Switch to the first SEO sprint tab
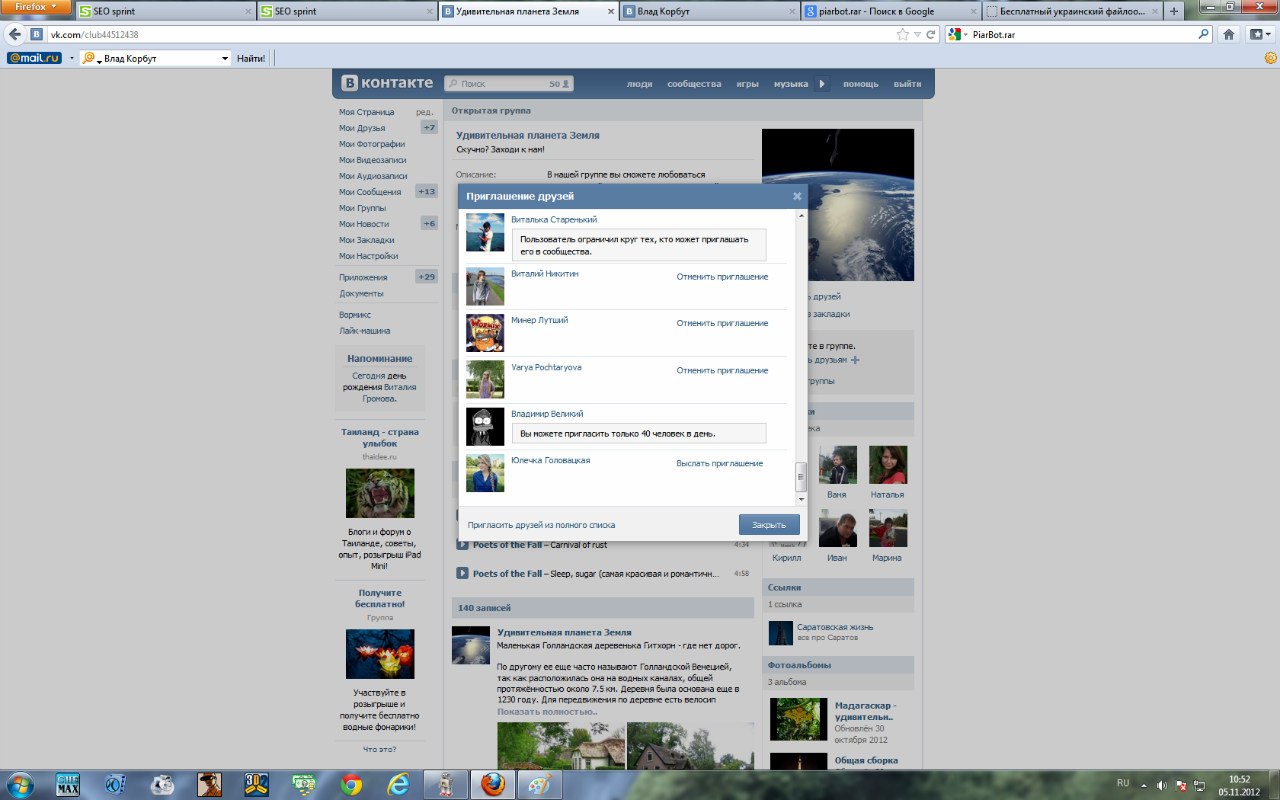Image resolution: width=1280 pixels, height=800 pixels. [x=165, y=11]
